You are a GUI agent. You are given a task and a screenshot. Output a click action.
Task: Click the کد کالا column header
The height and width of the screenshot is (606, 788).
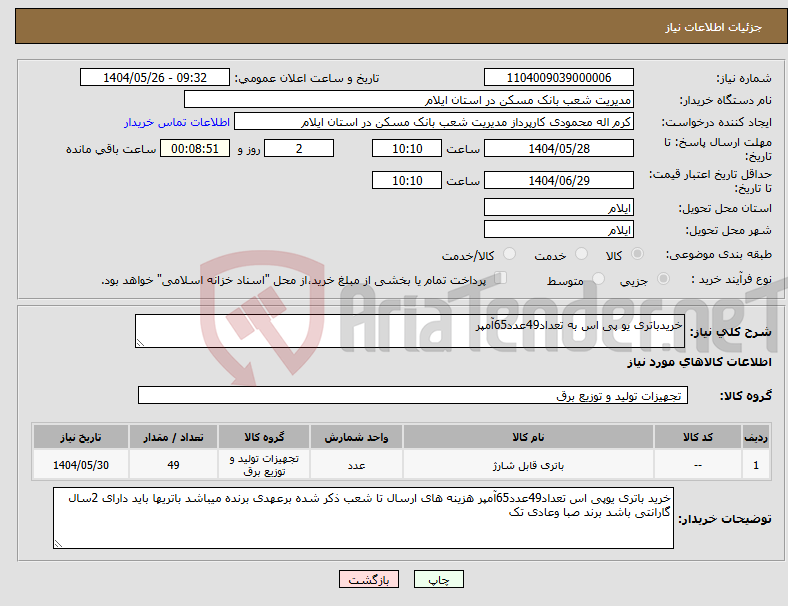pyautogui.click(x=698, y=437)
